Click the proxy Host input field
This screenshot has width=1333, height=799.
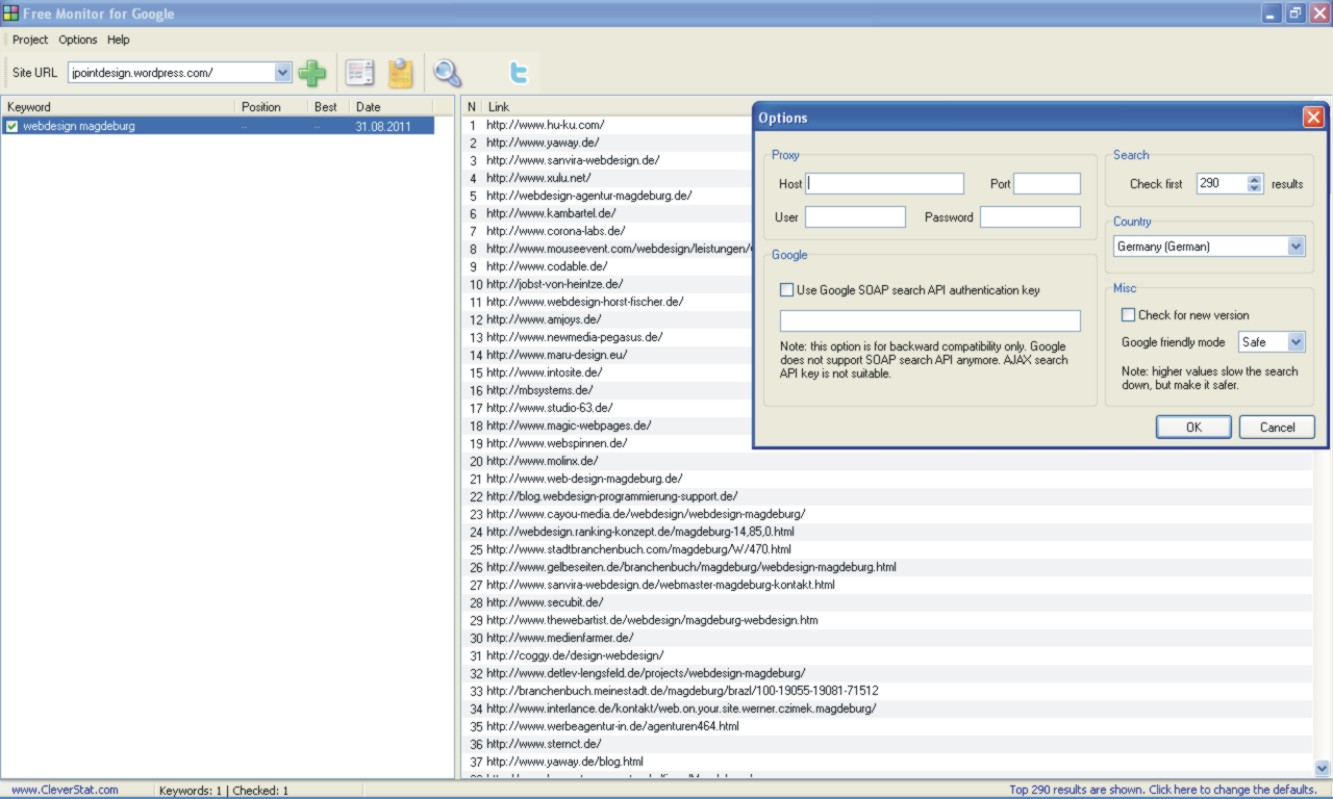(885, 184)
